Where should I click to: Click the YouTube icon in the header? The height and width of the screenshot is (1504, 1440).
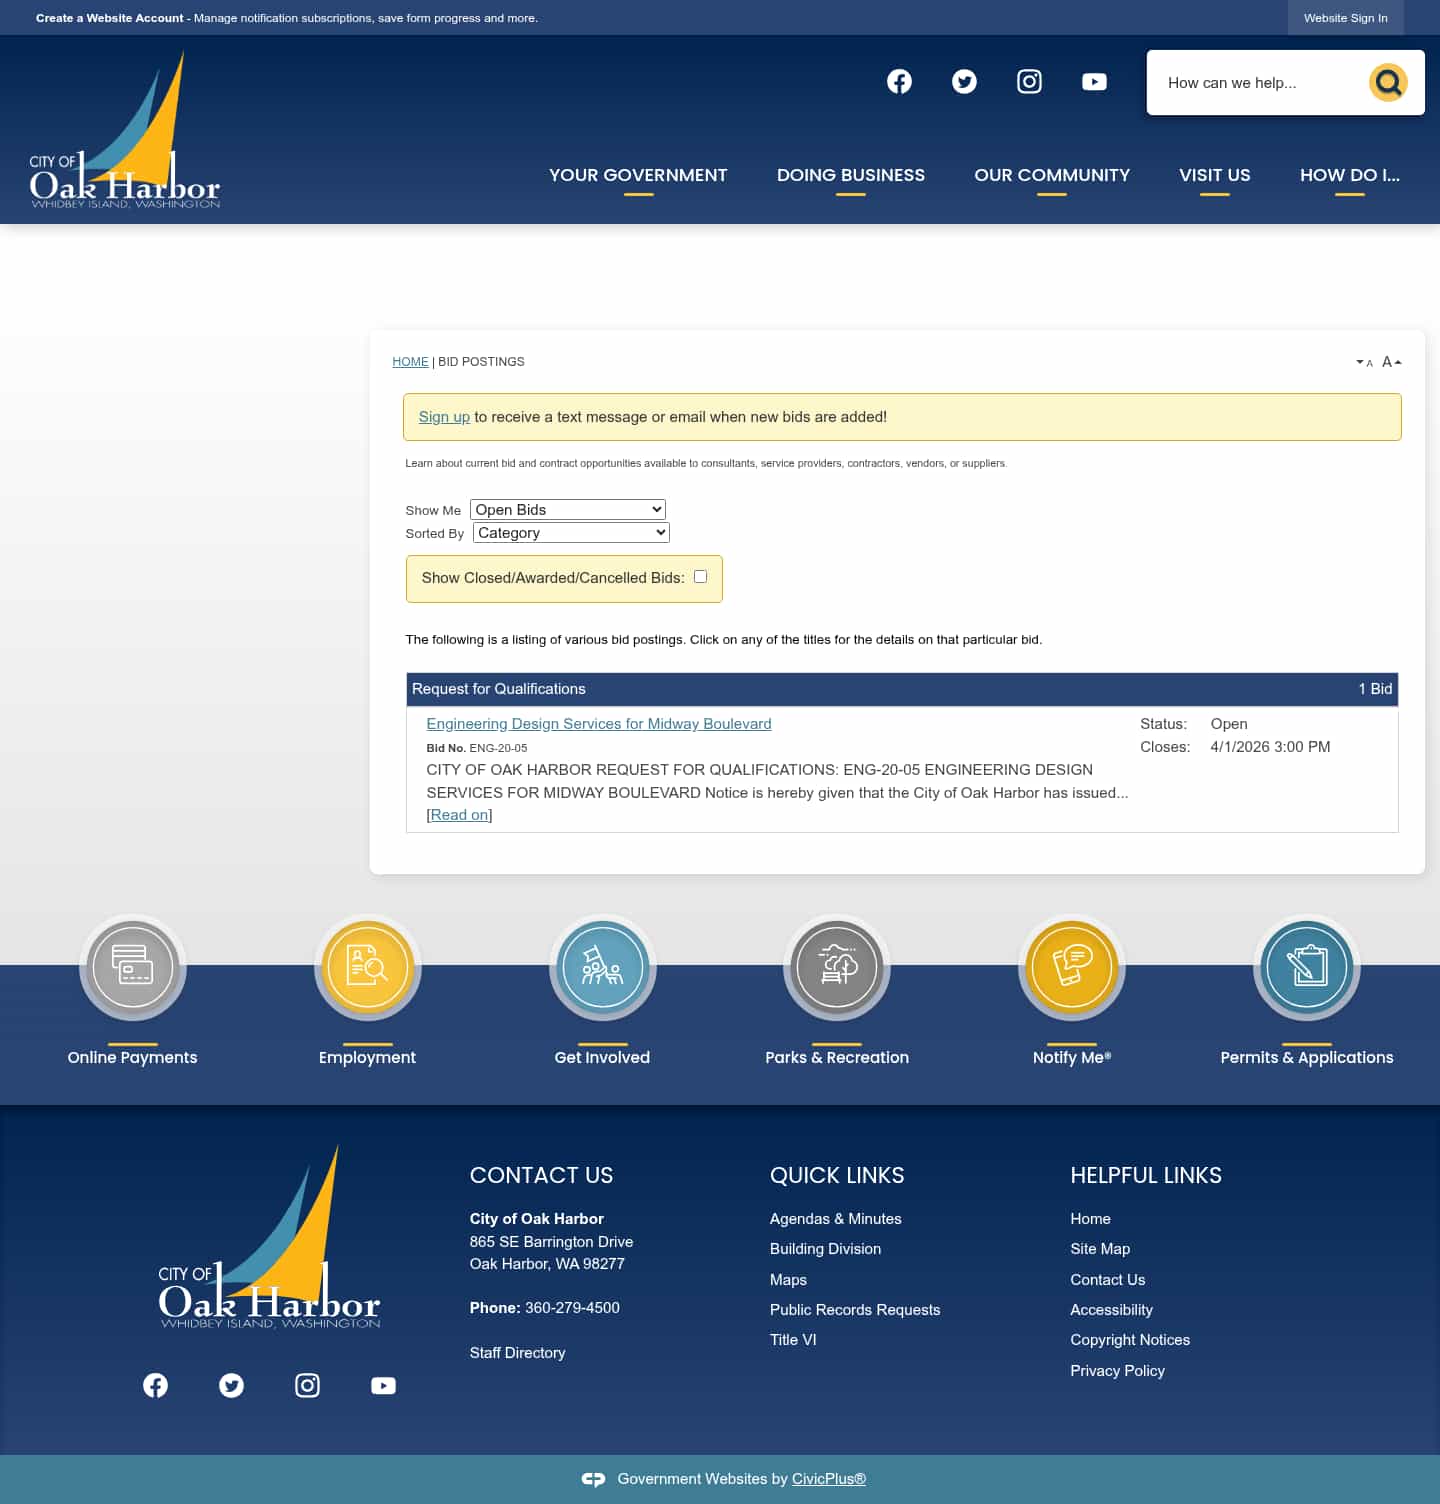pos(1094,81)
